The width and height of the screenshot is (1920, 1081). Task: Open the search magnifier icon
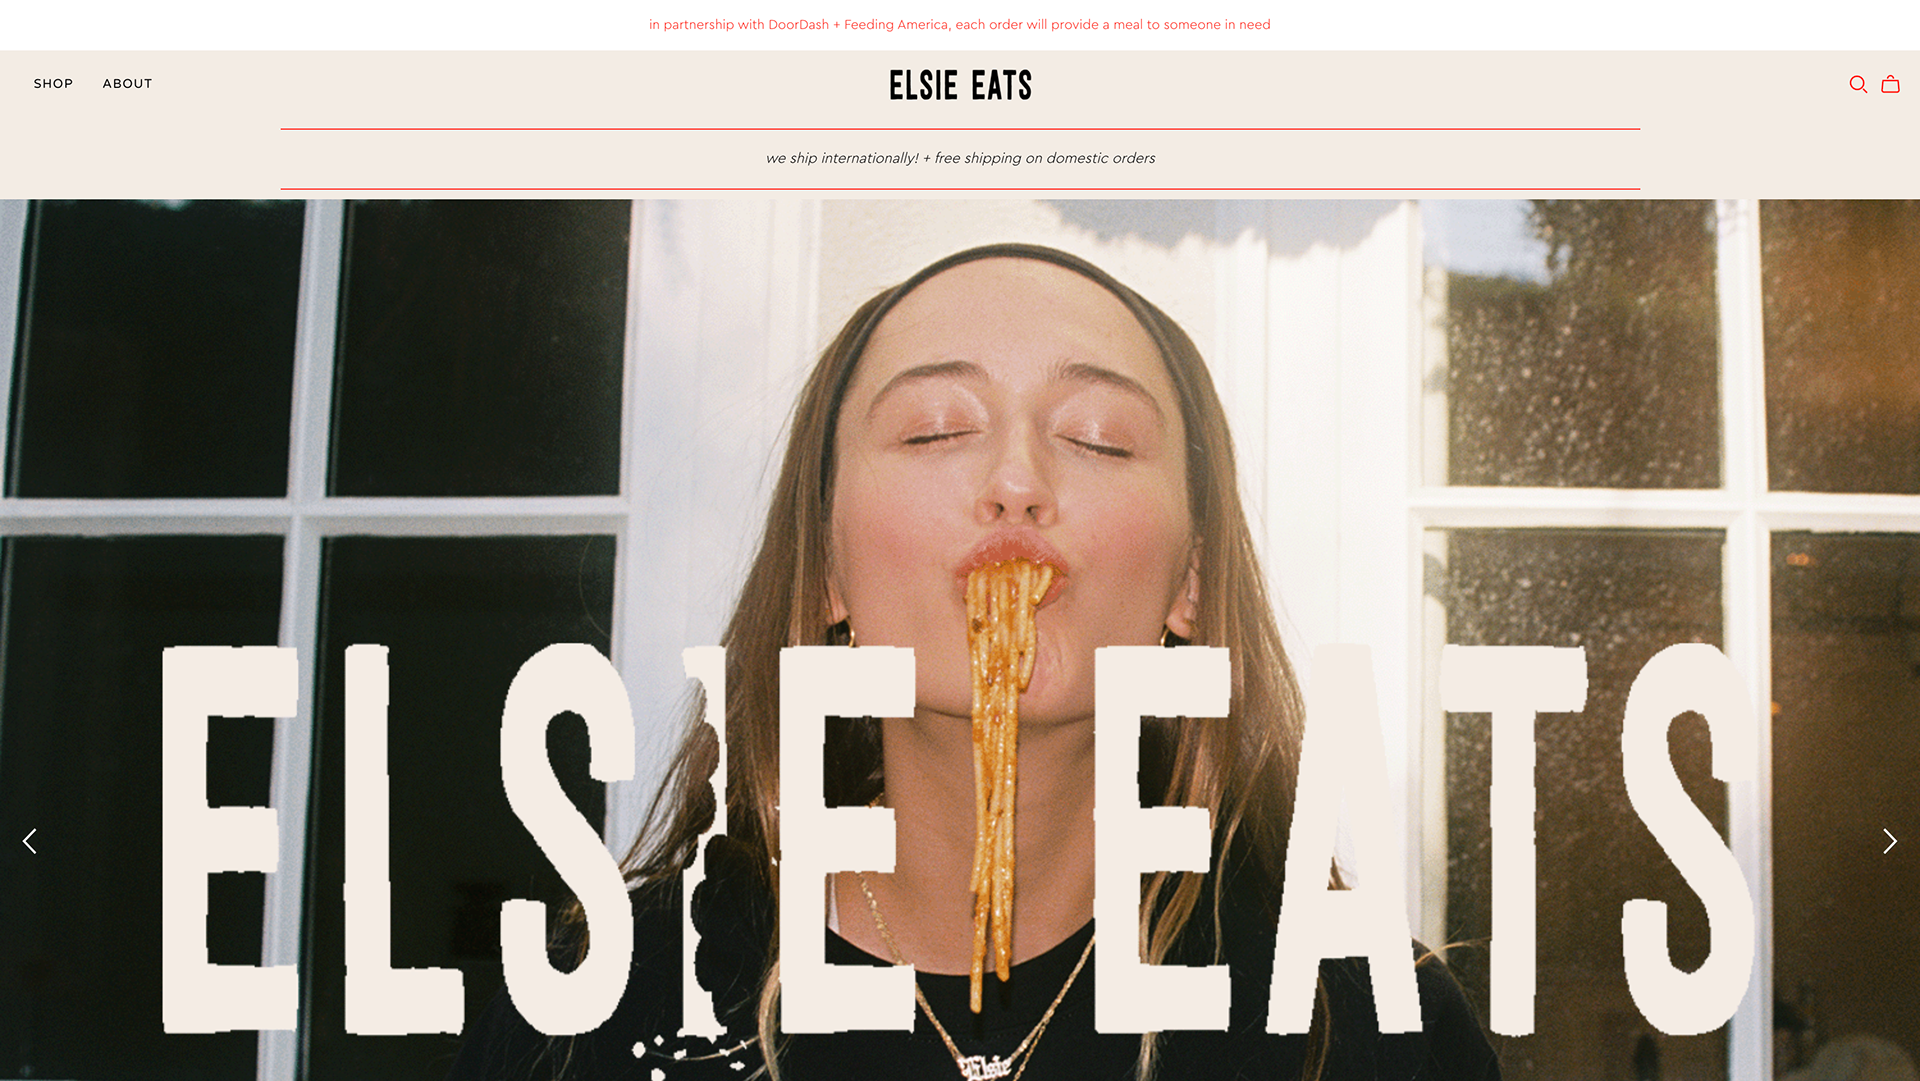1858,84
